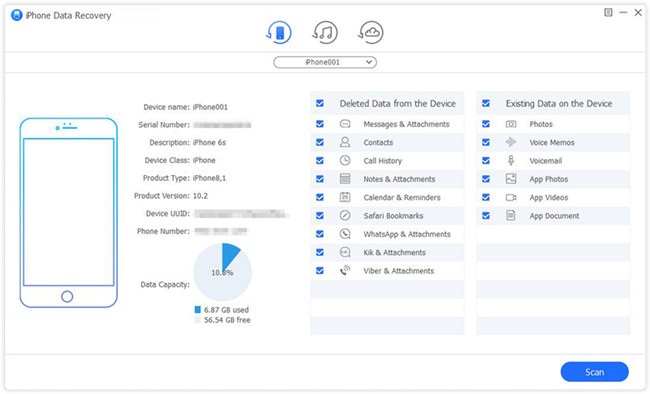Deselect all Deleted Data from the Device
650x394 pixels.
(320, 103)
